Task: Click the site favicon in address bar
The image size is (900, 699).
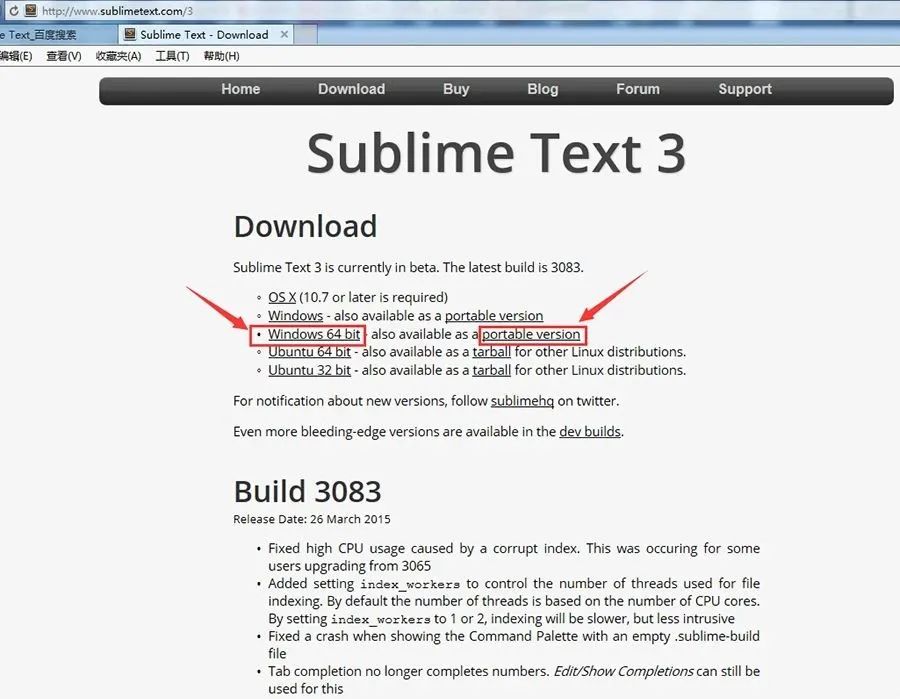Action: (x=31, y=10)
